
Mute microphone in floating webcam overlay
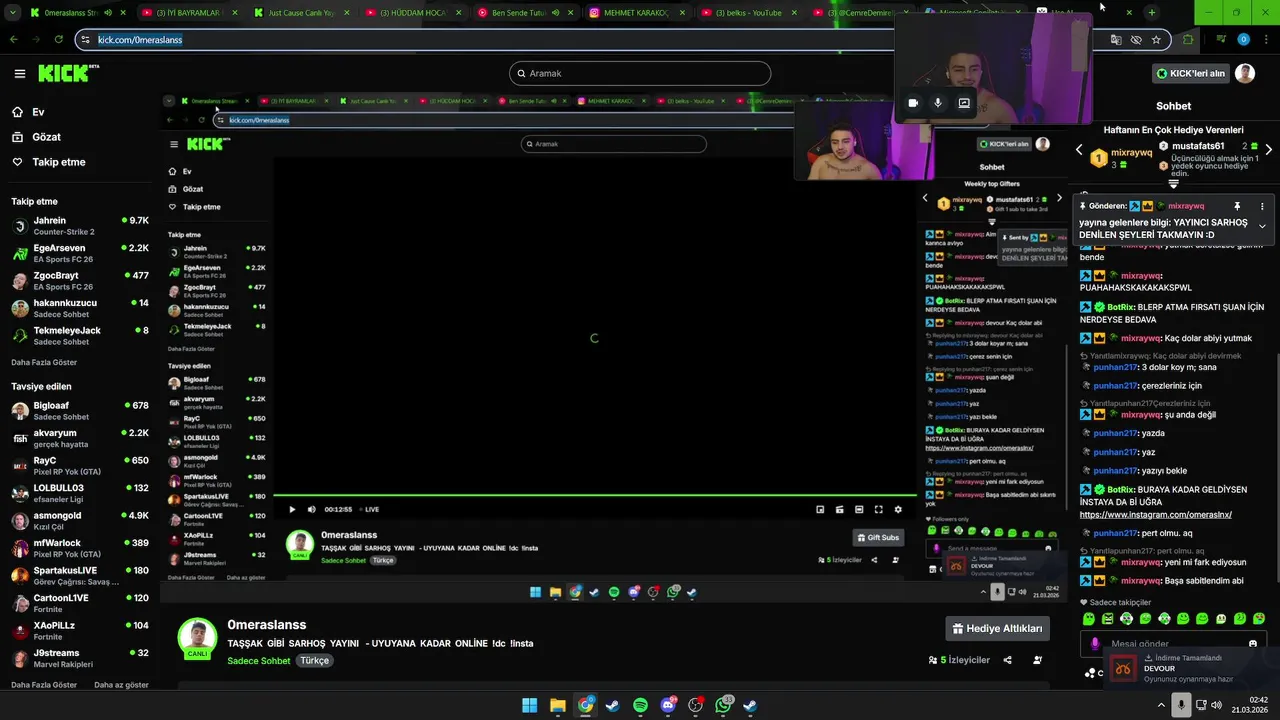(938, 102)
